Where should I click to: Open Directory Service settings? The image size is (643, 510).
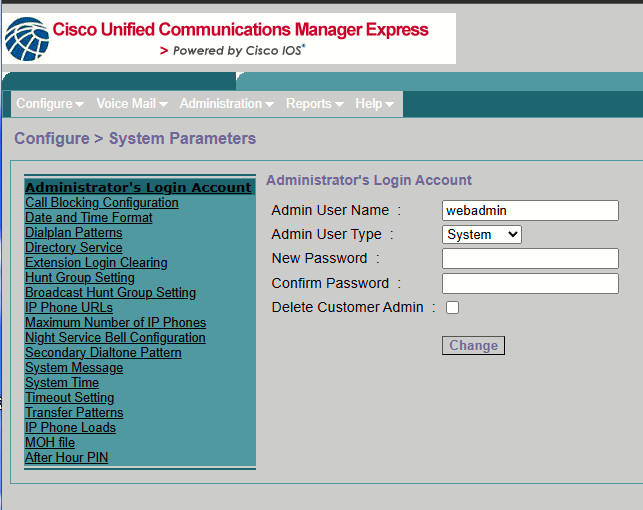coord(74,248)
